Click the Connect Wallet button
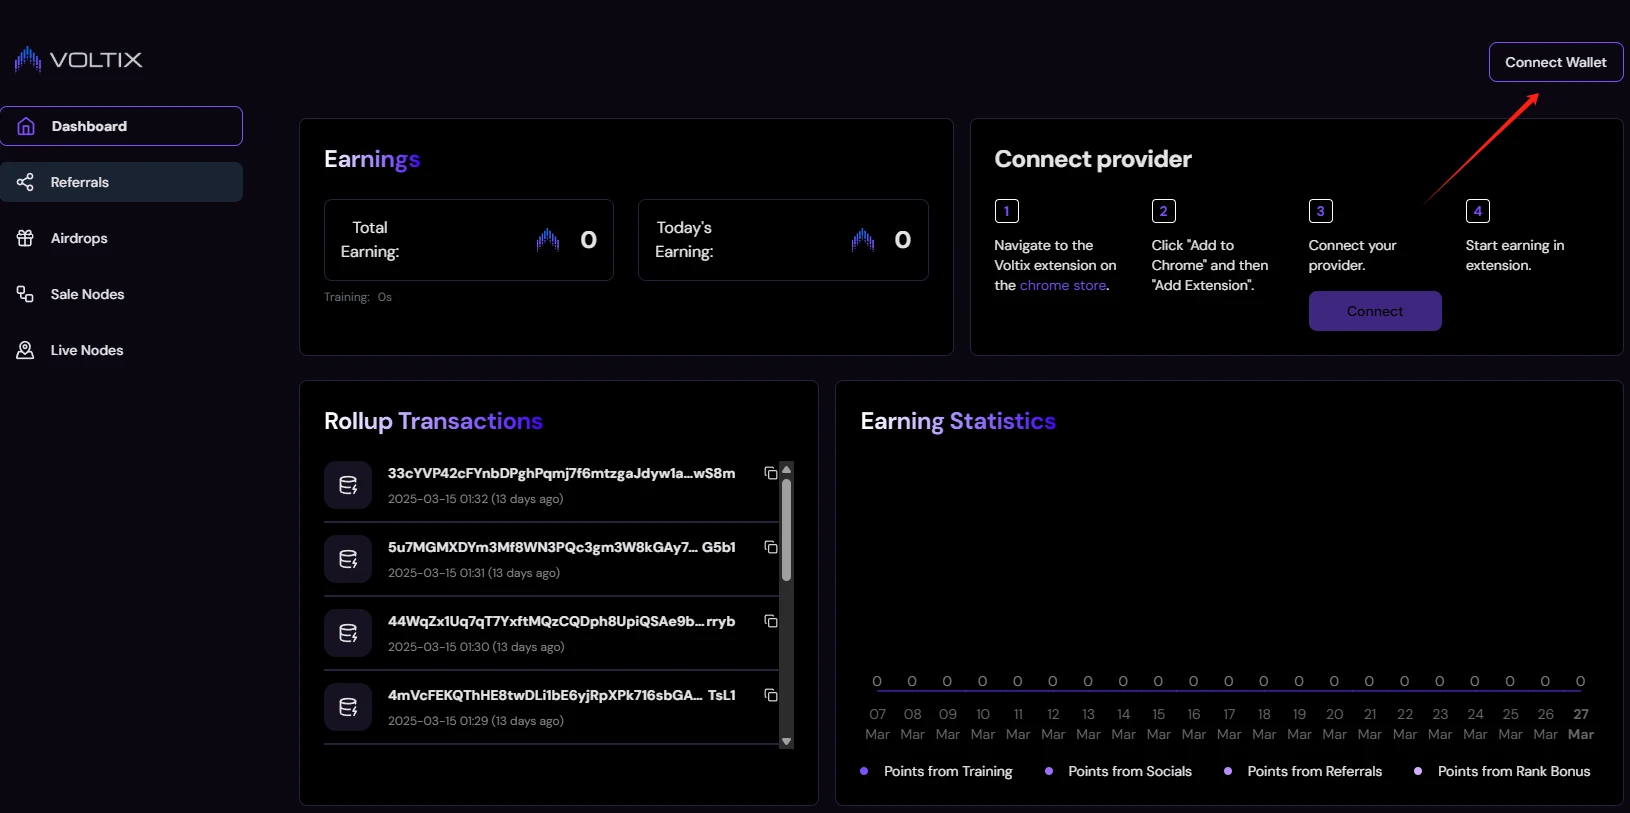This screenshot has width=1630, height=813. (x=1556, y=62)
